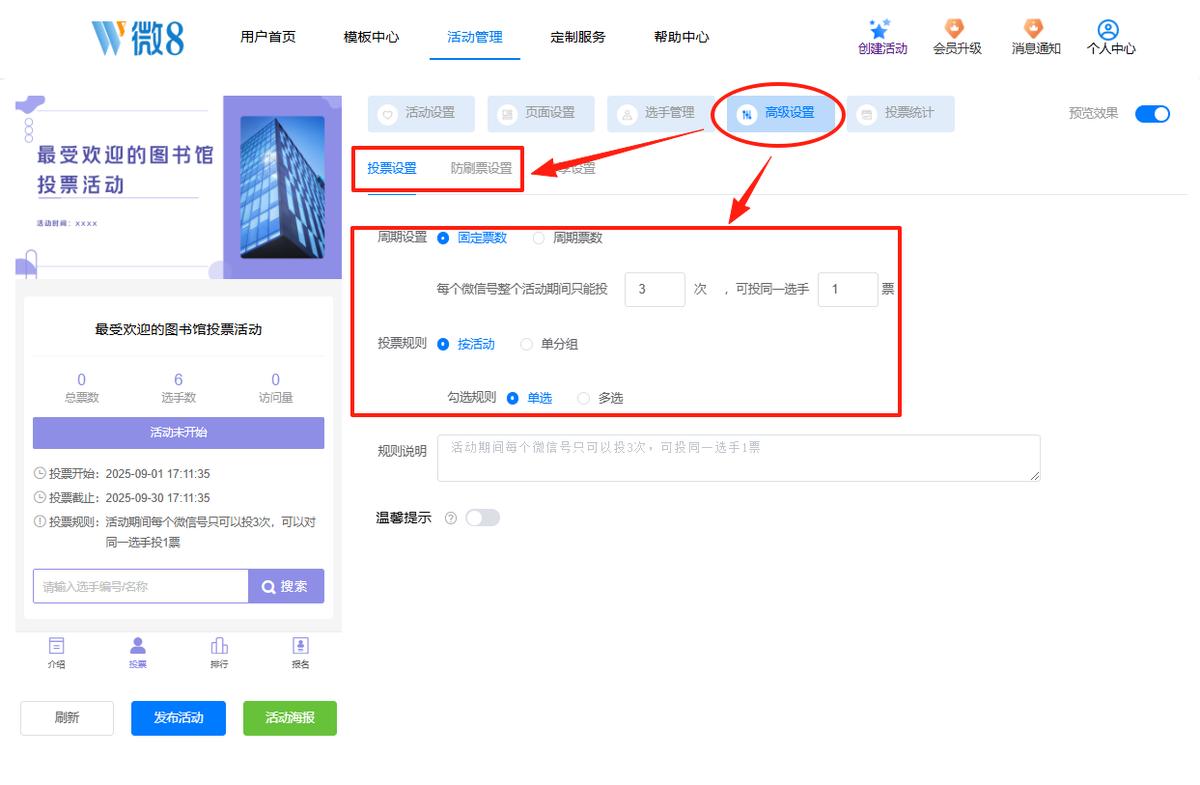Open the 投票设置 sub-tab
The image size is (1200, 785).
392,168
